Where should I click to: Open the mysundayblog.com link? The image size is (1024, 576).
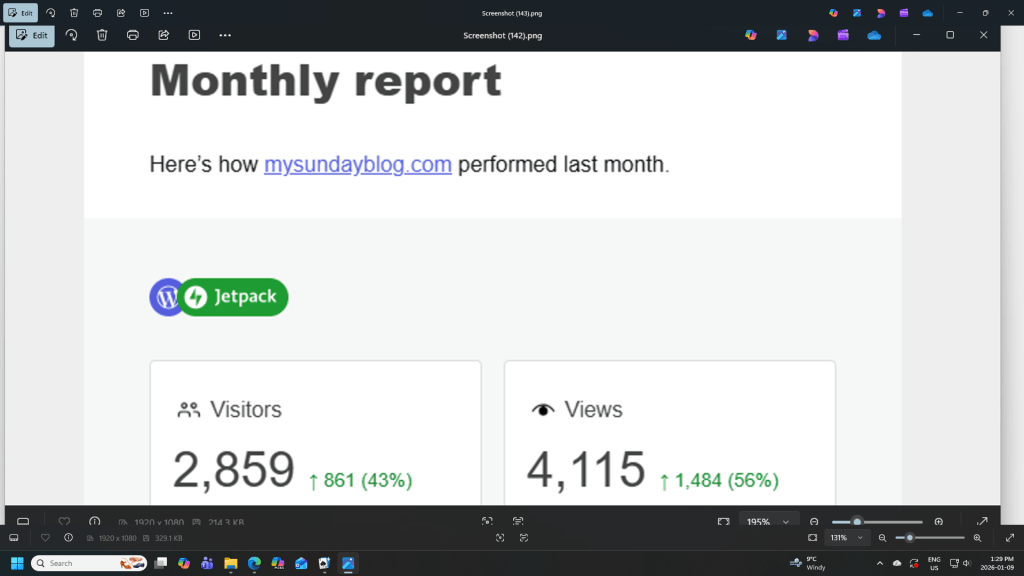coord(357,164)
